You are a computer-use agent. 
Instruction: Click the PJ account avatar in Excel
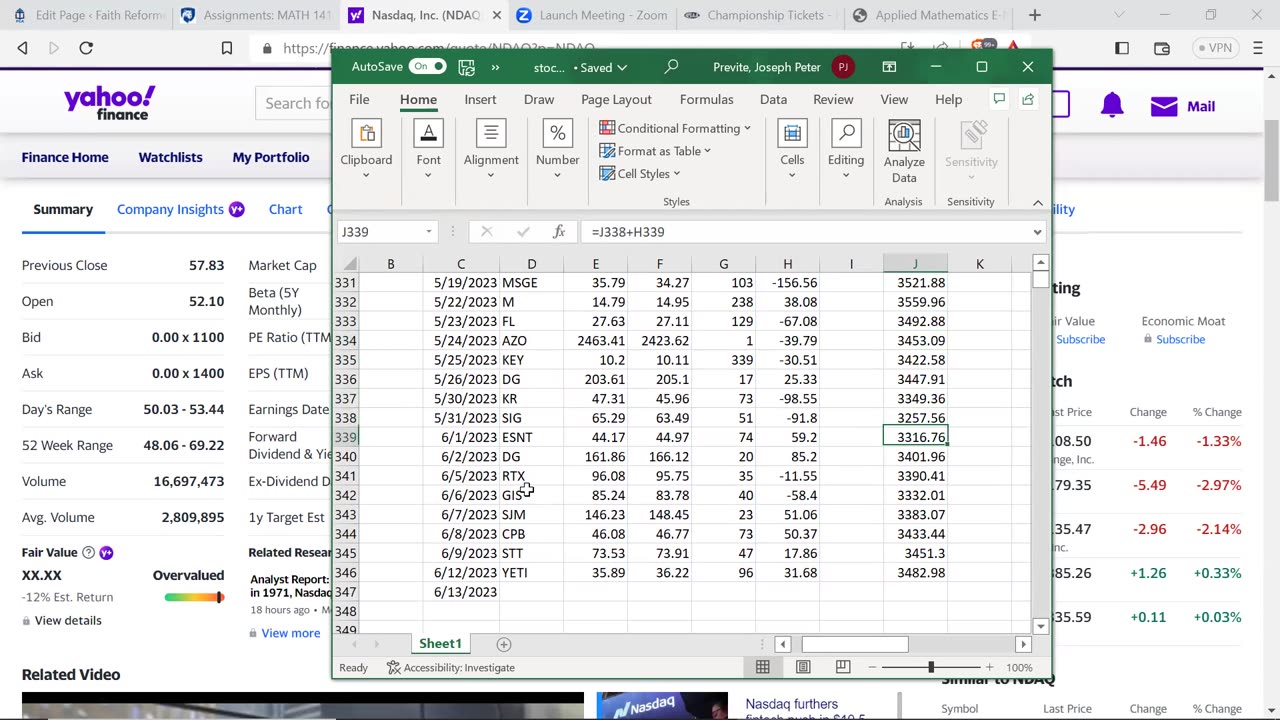(x=843, y=67)
